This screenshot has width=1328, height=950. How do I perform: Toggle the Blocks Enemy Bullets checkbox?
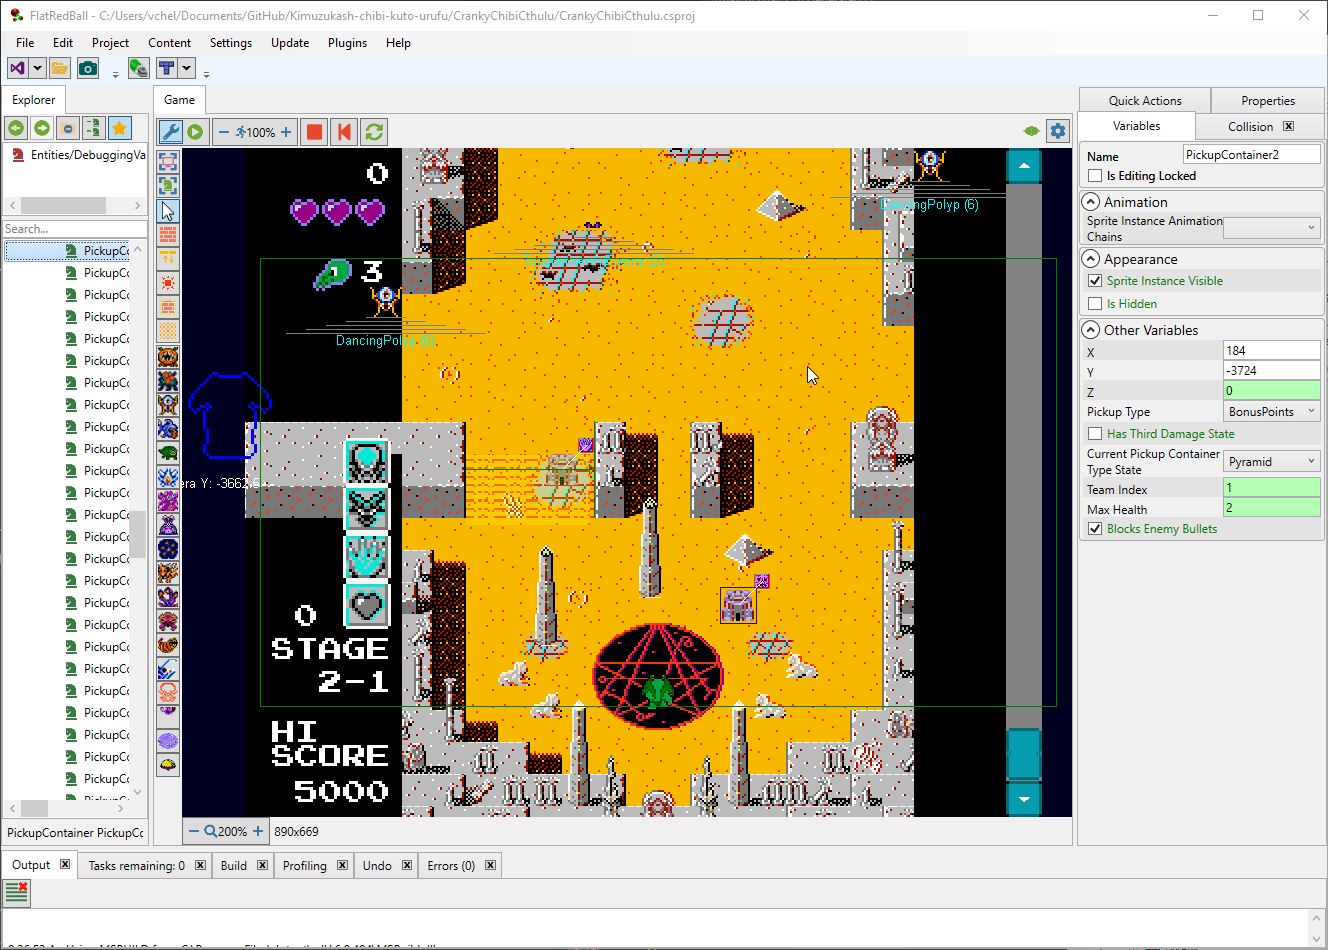1095,529
